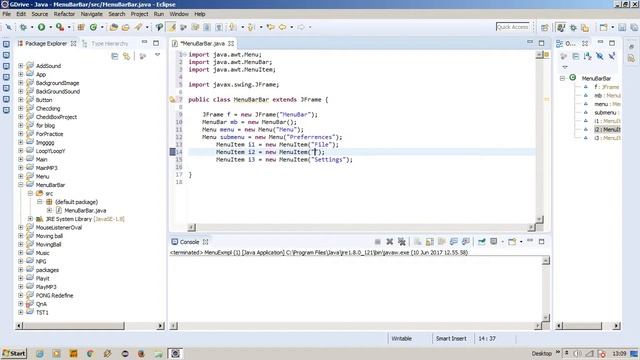640x360 pixels.
Task: Open Package Explorer View Menu triangle
Action: click(x=158, y=55)
